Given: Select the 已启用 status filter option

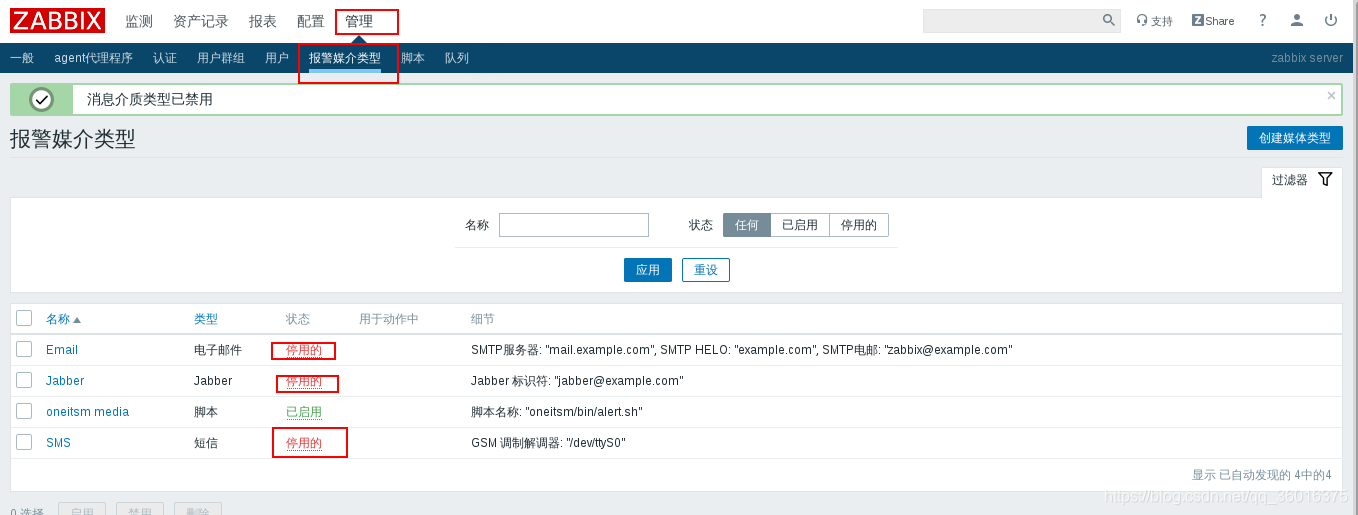Looking at the screenshot, I should coord(800,225).
